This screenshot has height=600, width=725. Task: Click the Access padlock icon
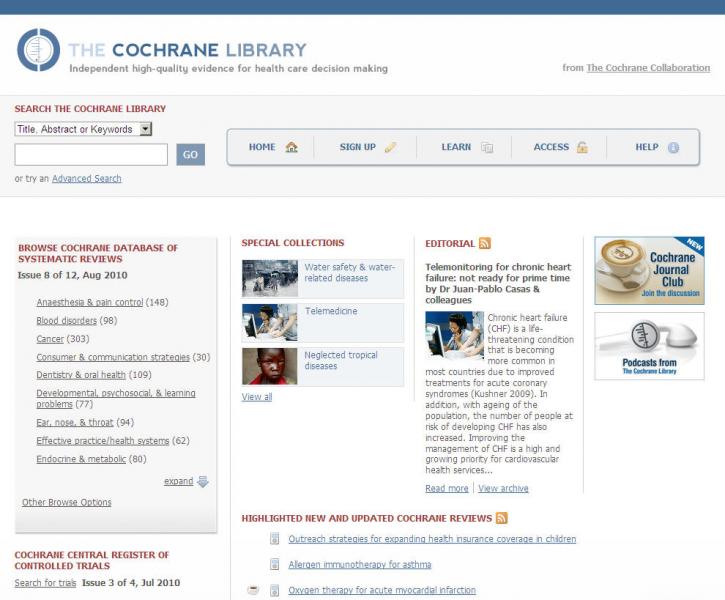(x=582, y=147)
